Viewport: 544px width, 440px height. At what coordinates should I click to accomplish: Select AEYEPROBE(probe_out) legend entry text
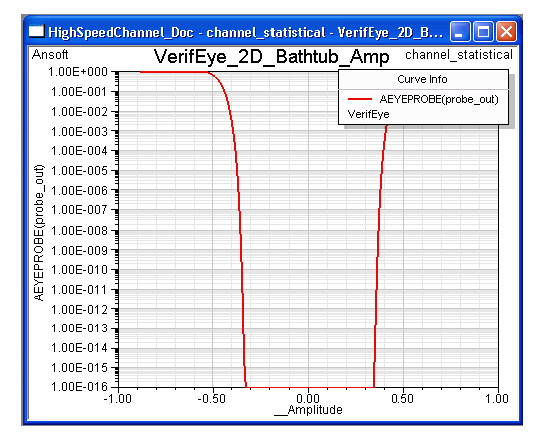[x=439, y=100]
